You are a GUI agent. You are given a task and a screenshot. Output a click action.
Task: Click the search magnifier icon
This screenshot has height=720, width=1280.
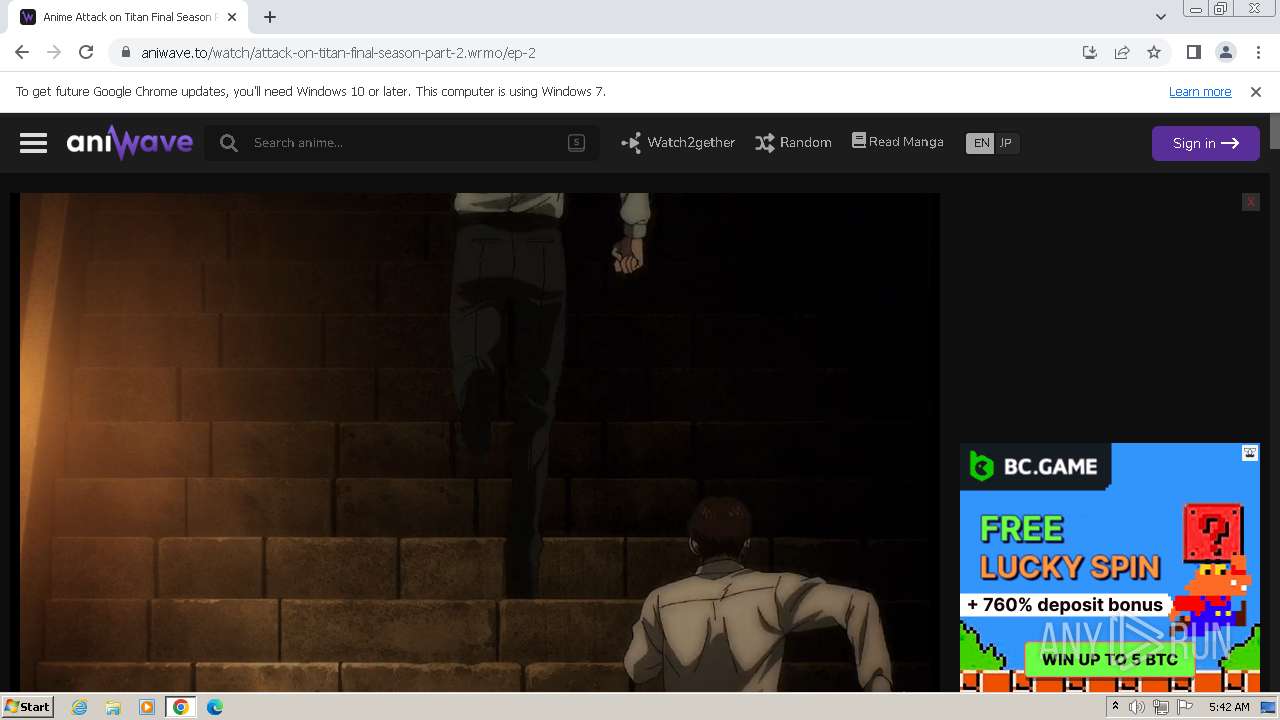[x=229, y=143]
